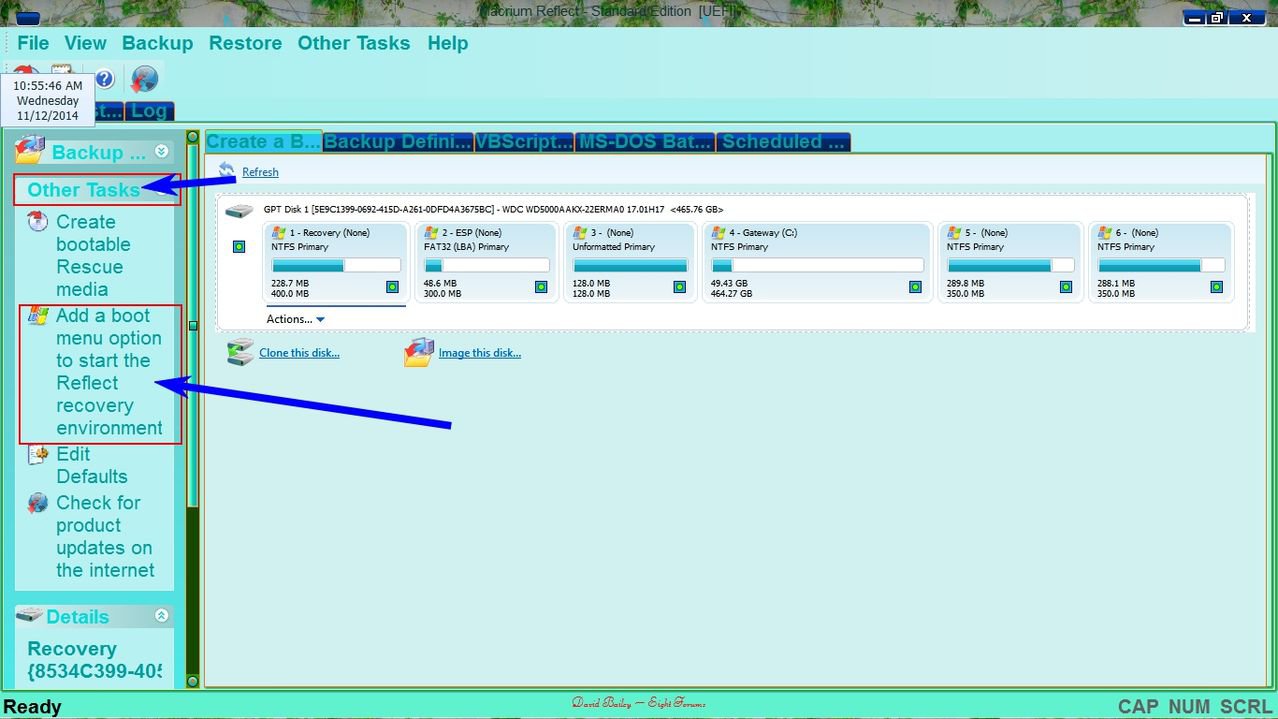The image size is (1278, 719).
Task: Toggle checkbox for 4 - Gateway (C:) partition
Action: 915,287
